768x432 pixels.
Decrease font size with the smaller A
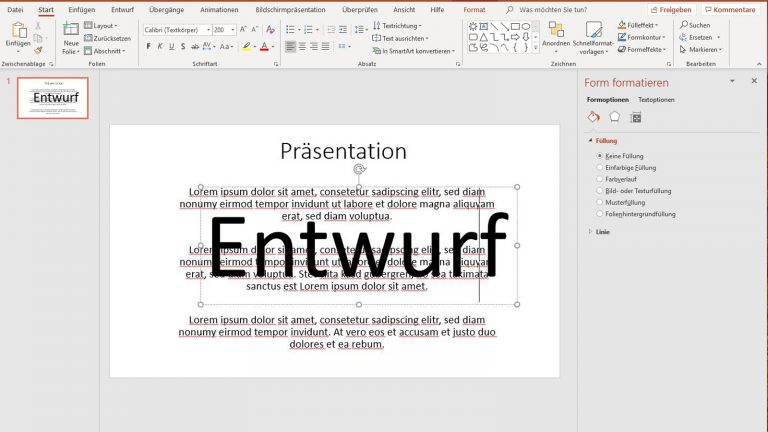point(255,30)
